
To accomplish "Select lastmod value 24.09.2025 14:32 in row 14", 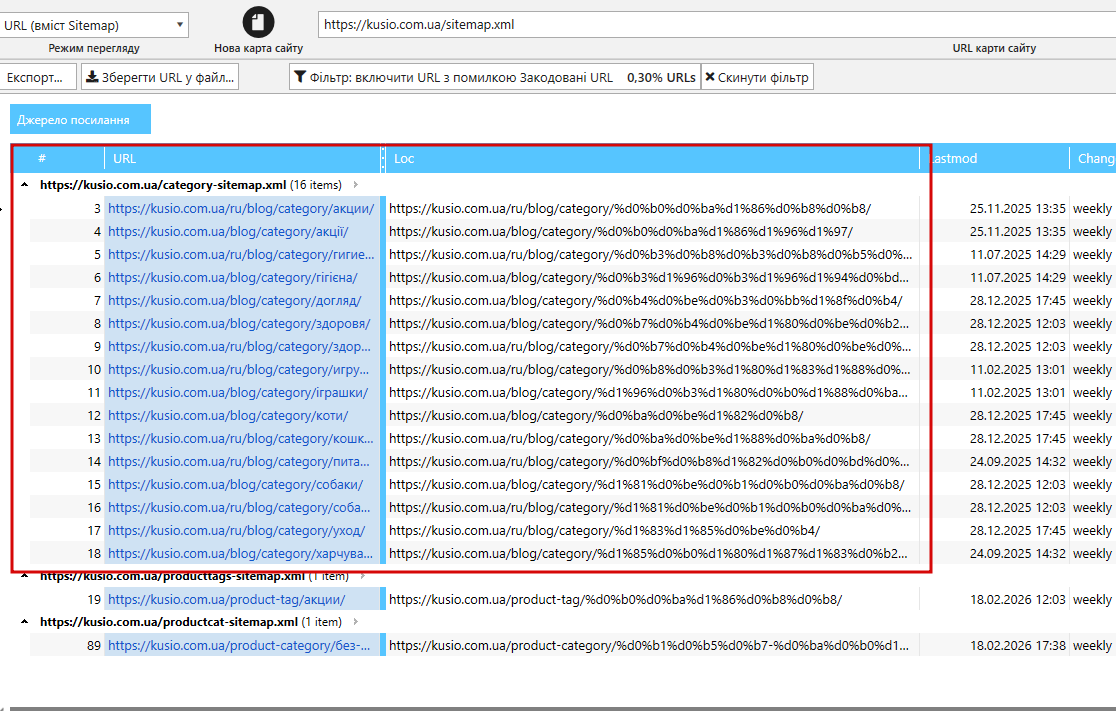I will coord(1018,461).
